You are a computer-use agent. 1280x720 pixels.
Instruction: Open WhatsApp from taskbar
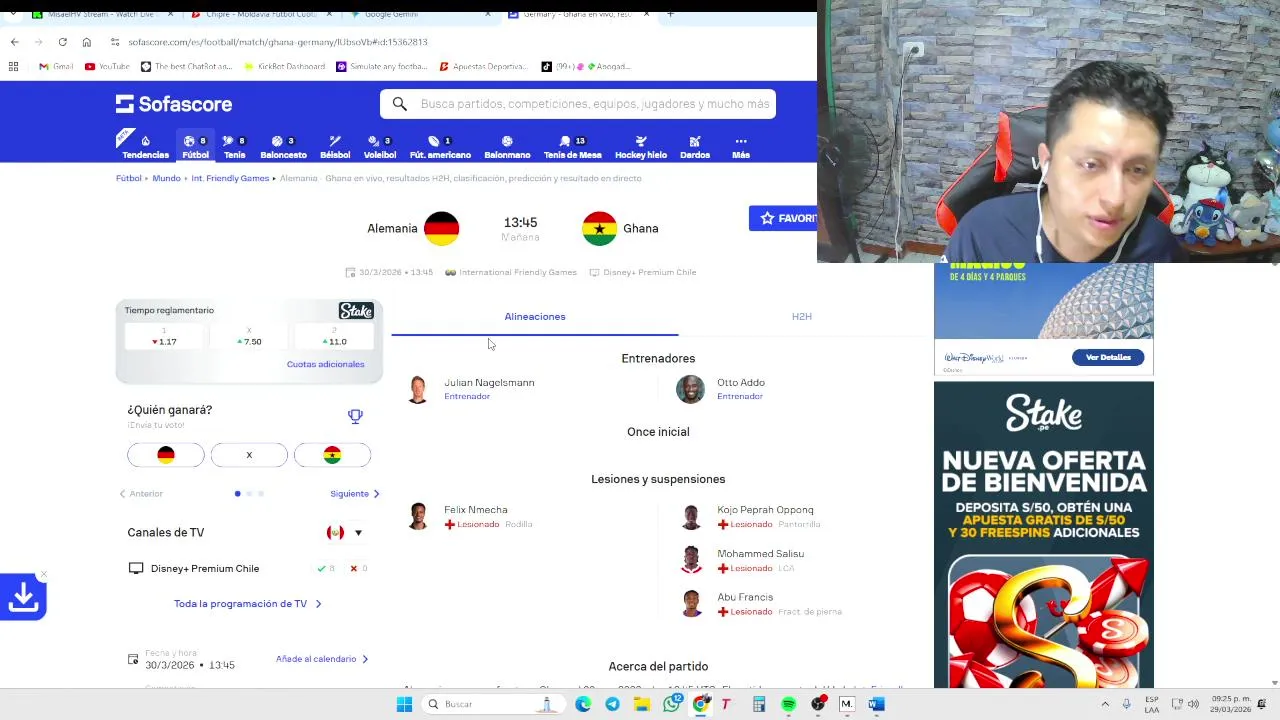point(671,704)
